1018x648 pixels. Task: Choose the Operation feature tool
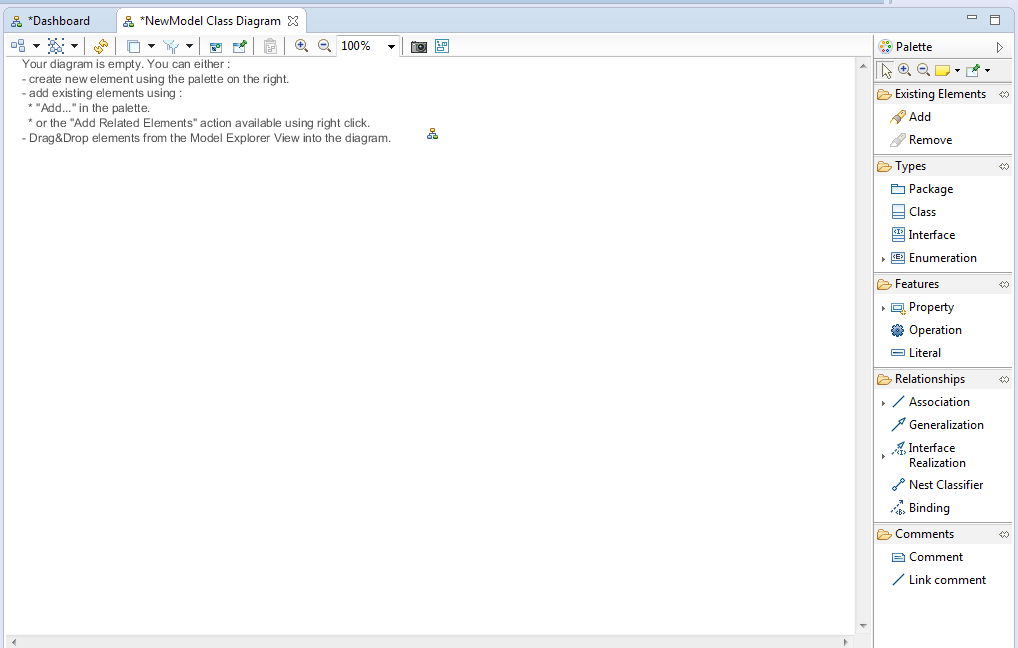point(934,330)
